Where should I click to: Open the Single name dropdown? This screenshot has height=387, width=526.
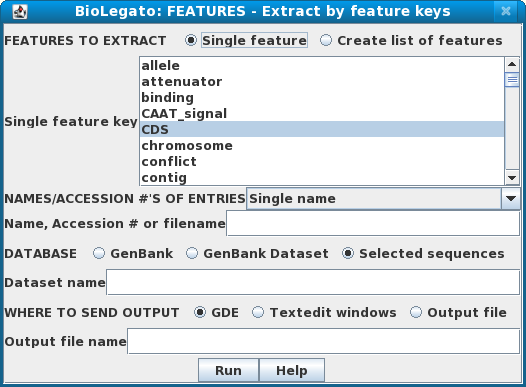(511, 199)
